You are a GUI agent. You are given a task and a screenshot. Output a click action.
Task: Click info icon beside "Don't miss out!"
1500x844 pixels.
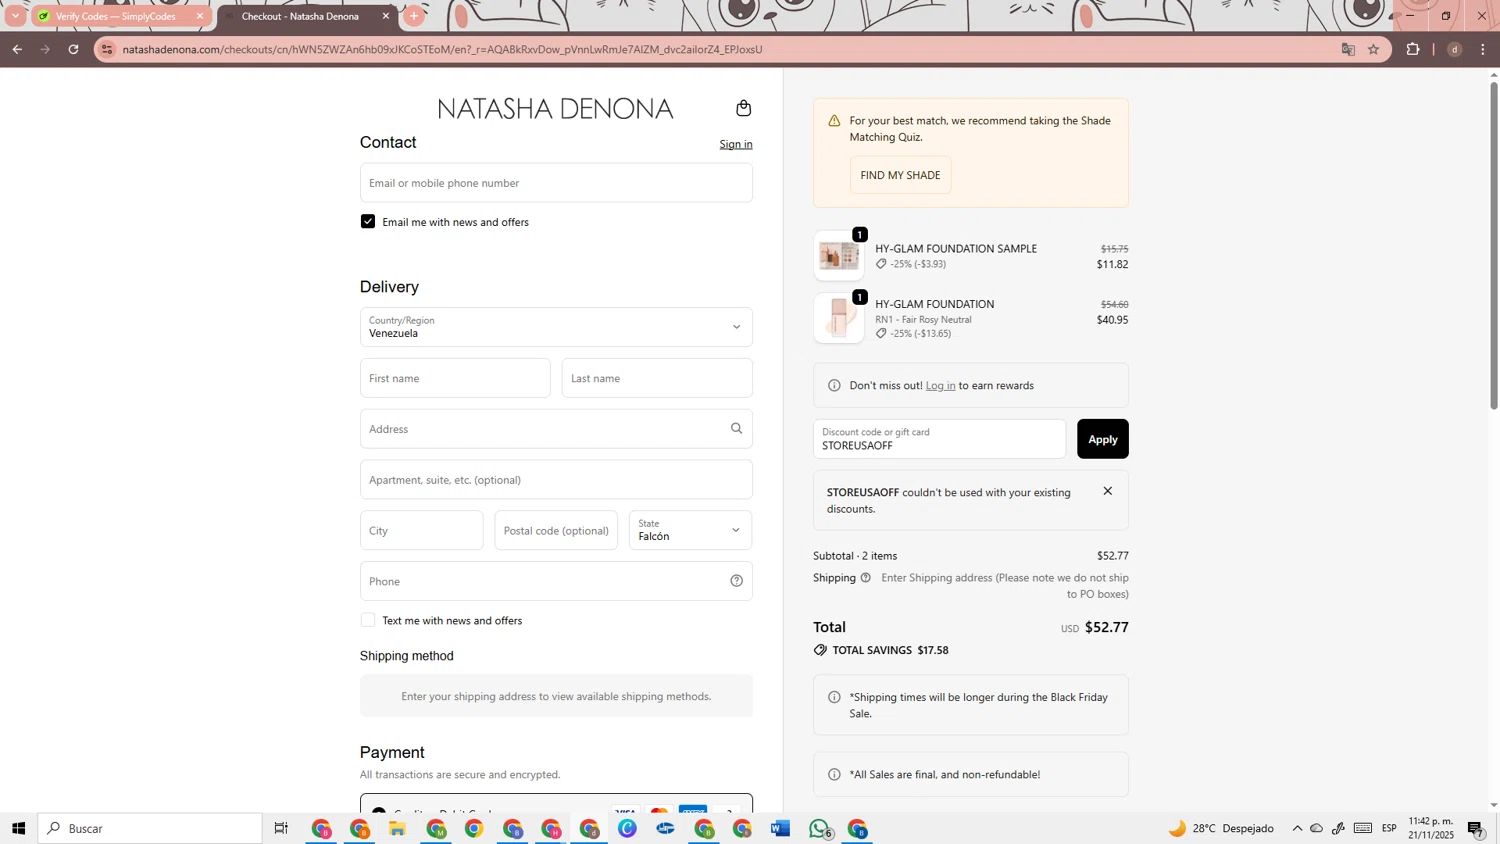click(834, 385)
